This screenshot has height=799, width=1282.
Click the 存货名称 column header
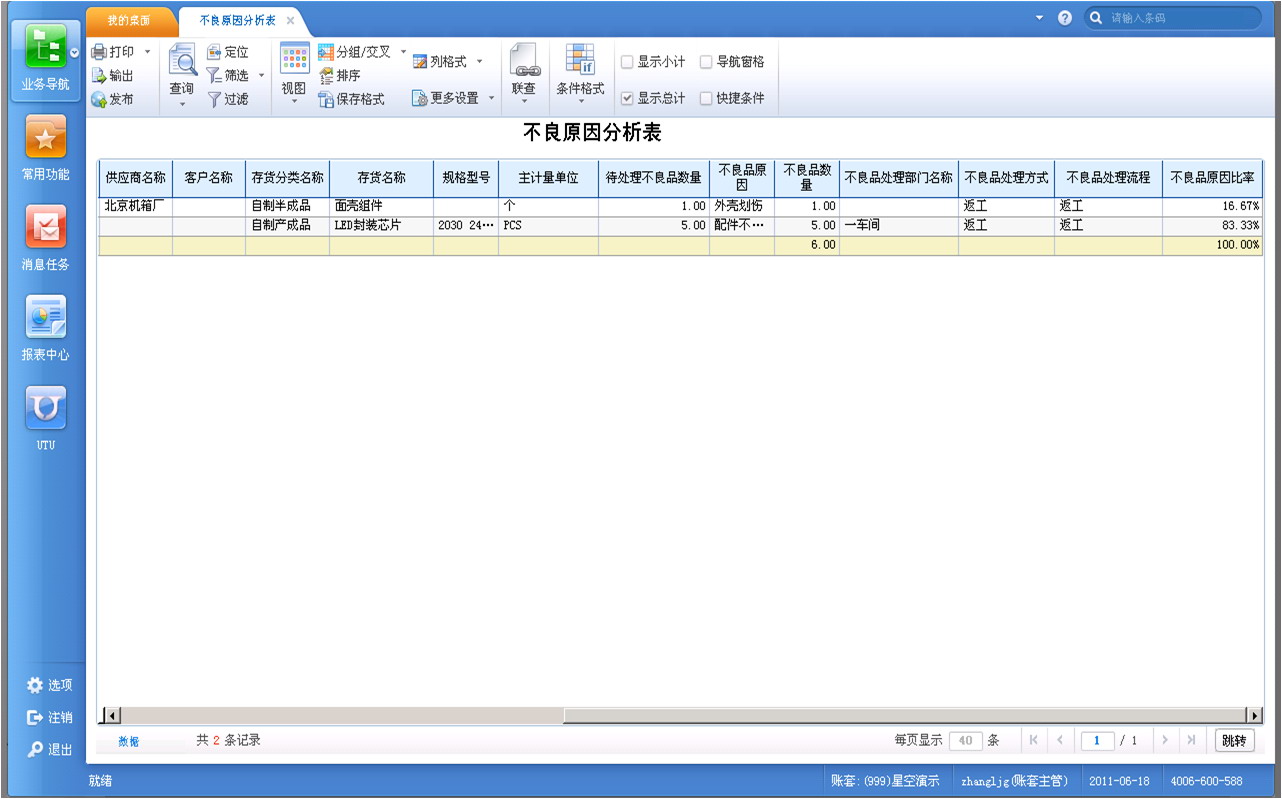coord(381,178)
